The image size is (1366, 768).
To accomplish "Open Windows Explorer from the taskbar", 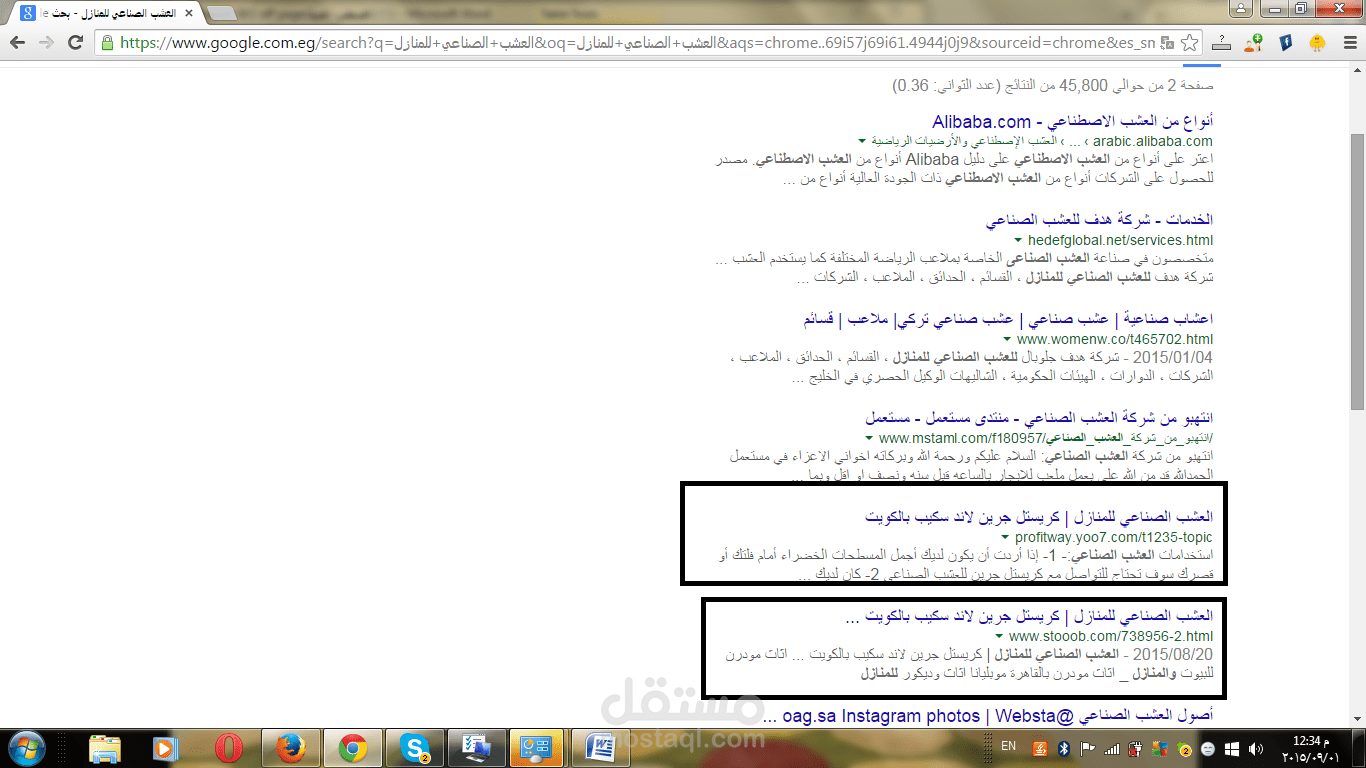I will click(105, 747).
